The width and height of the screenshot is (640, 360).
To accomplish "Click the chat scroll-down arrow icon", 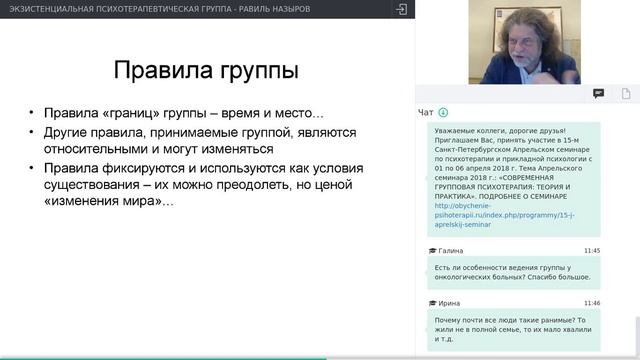I will 443,112.
